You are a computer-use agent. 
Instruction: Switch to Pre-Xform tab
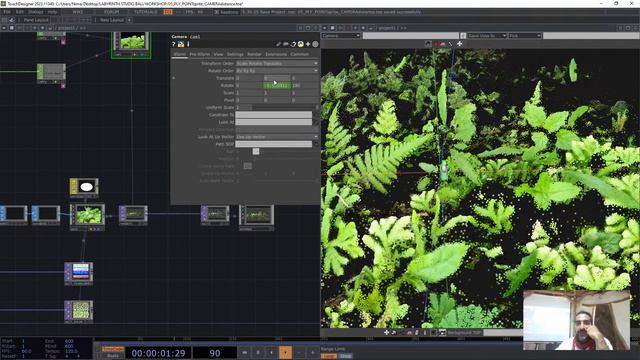200,54
